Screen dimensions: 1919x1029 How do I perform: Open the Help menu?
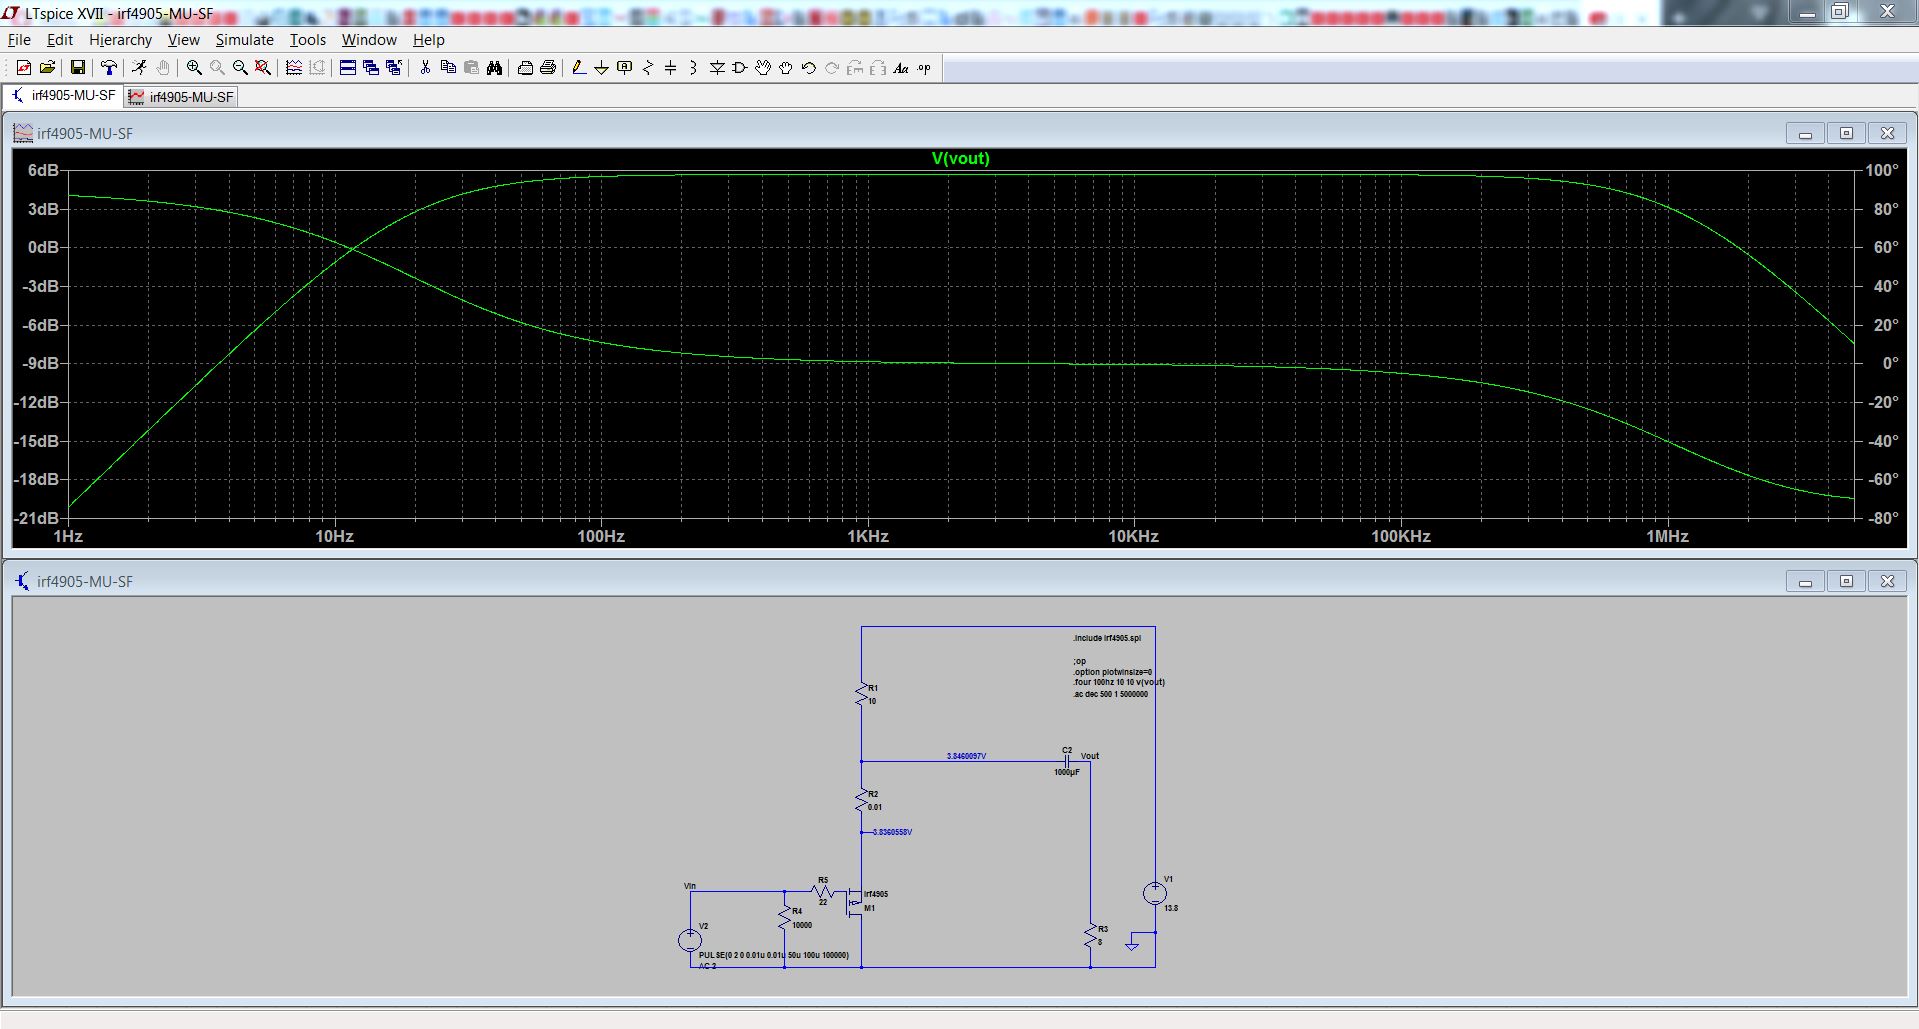coord(429,40)
